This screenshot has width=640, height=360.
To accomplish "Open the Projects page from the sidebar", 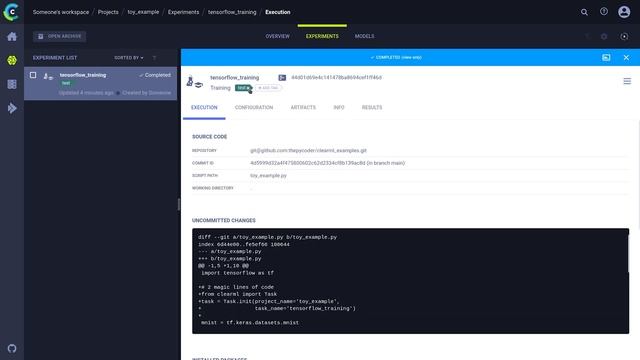I will (x=12, y=60).
